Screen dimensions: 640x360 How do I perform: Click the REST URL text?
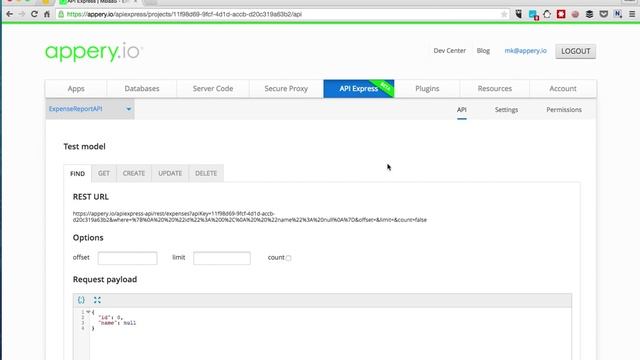click(250, 217)
